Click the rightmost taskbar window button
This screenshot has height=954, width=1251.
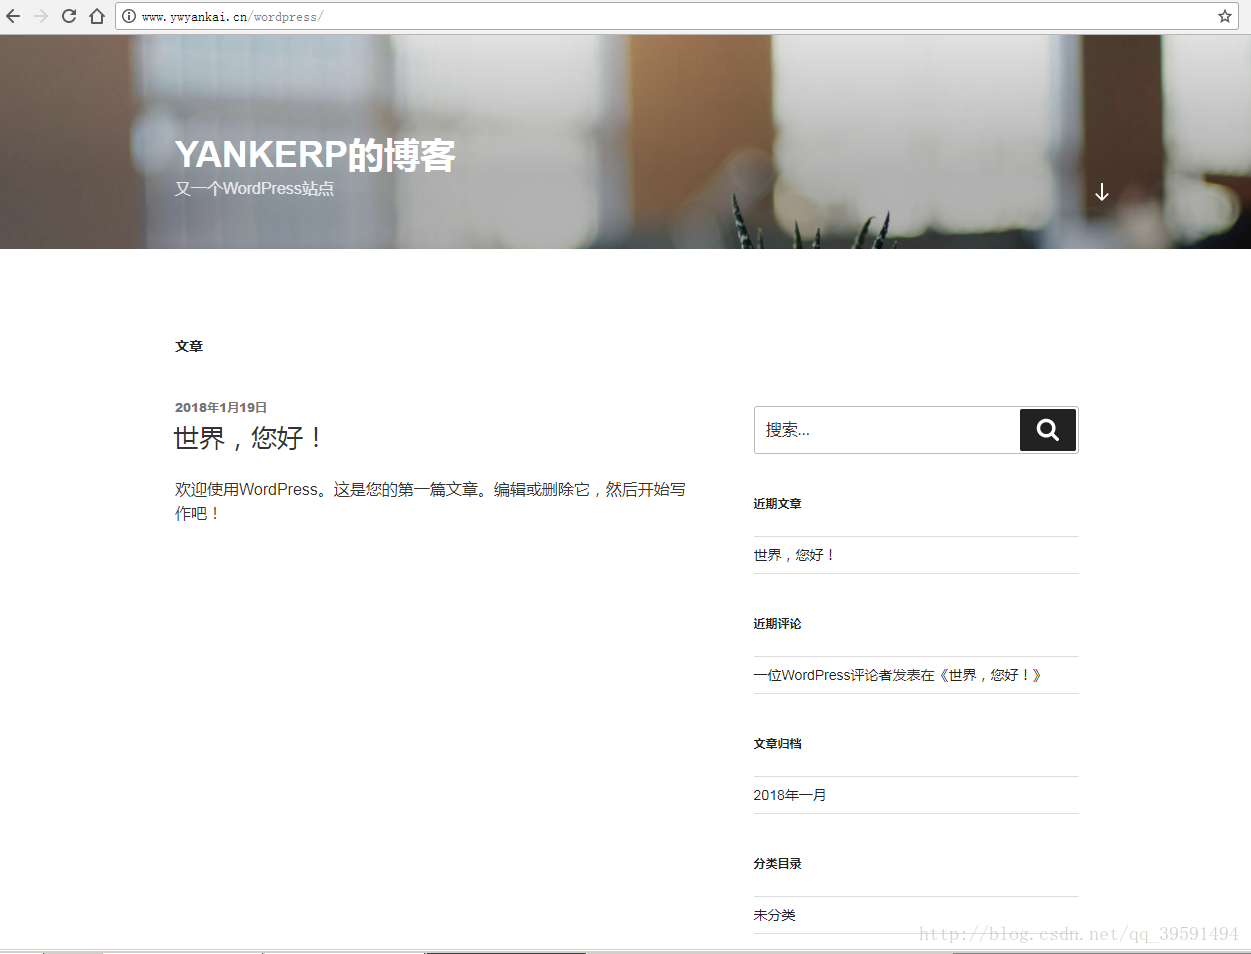click(505, 948)
